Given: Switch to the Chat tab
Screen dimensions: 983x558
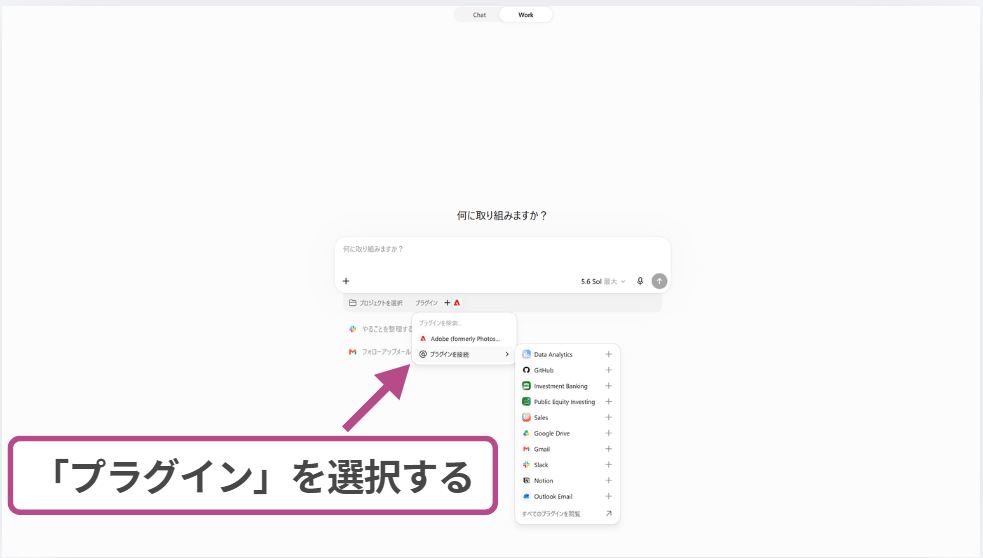Looking at the screenshot, I should [479, 15].
